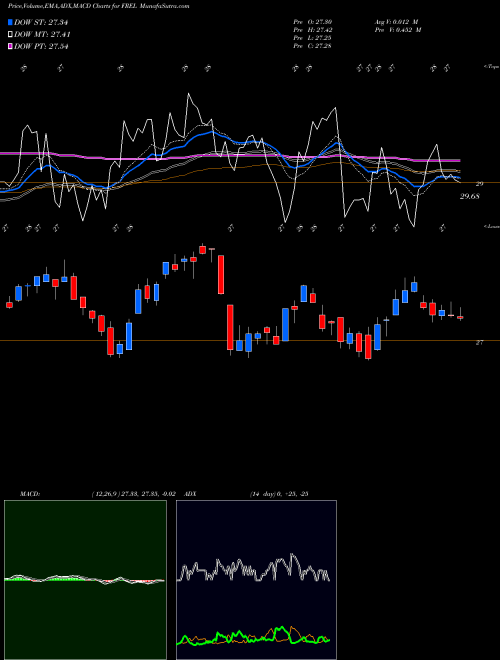Screen dimensions: 500x660
Task: Select the 'DOW PT: 27.54' legend label
Action: pos(41,46)
